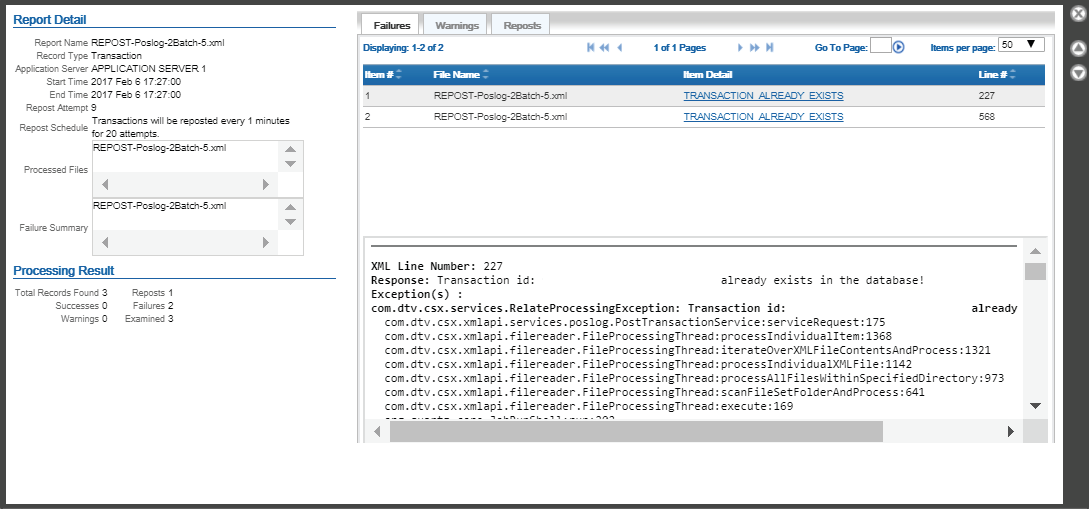Click line number 568 cell
Image resolution: width=1089 pixels, height=509 pixels.
click(x=986, y=117)
